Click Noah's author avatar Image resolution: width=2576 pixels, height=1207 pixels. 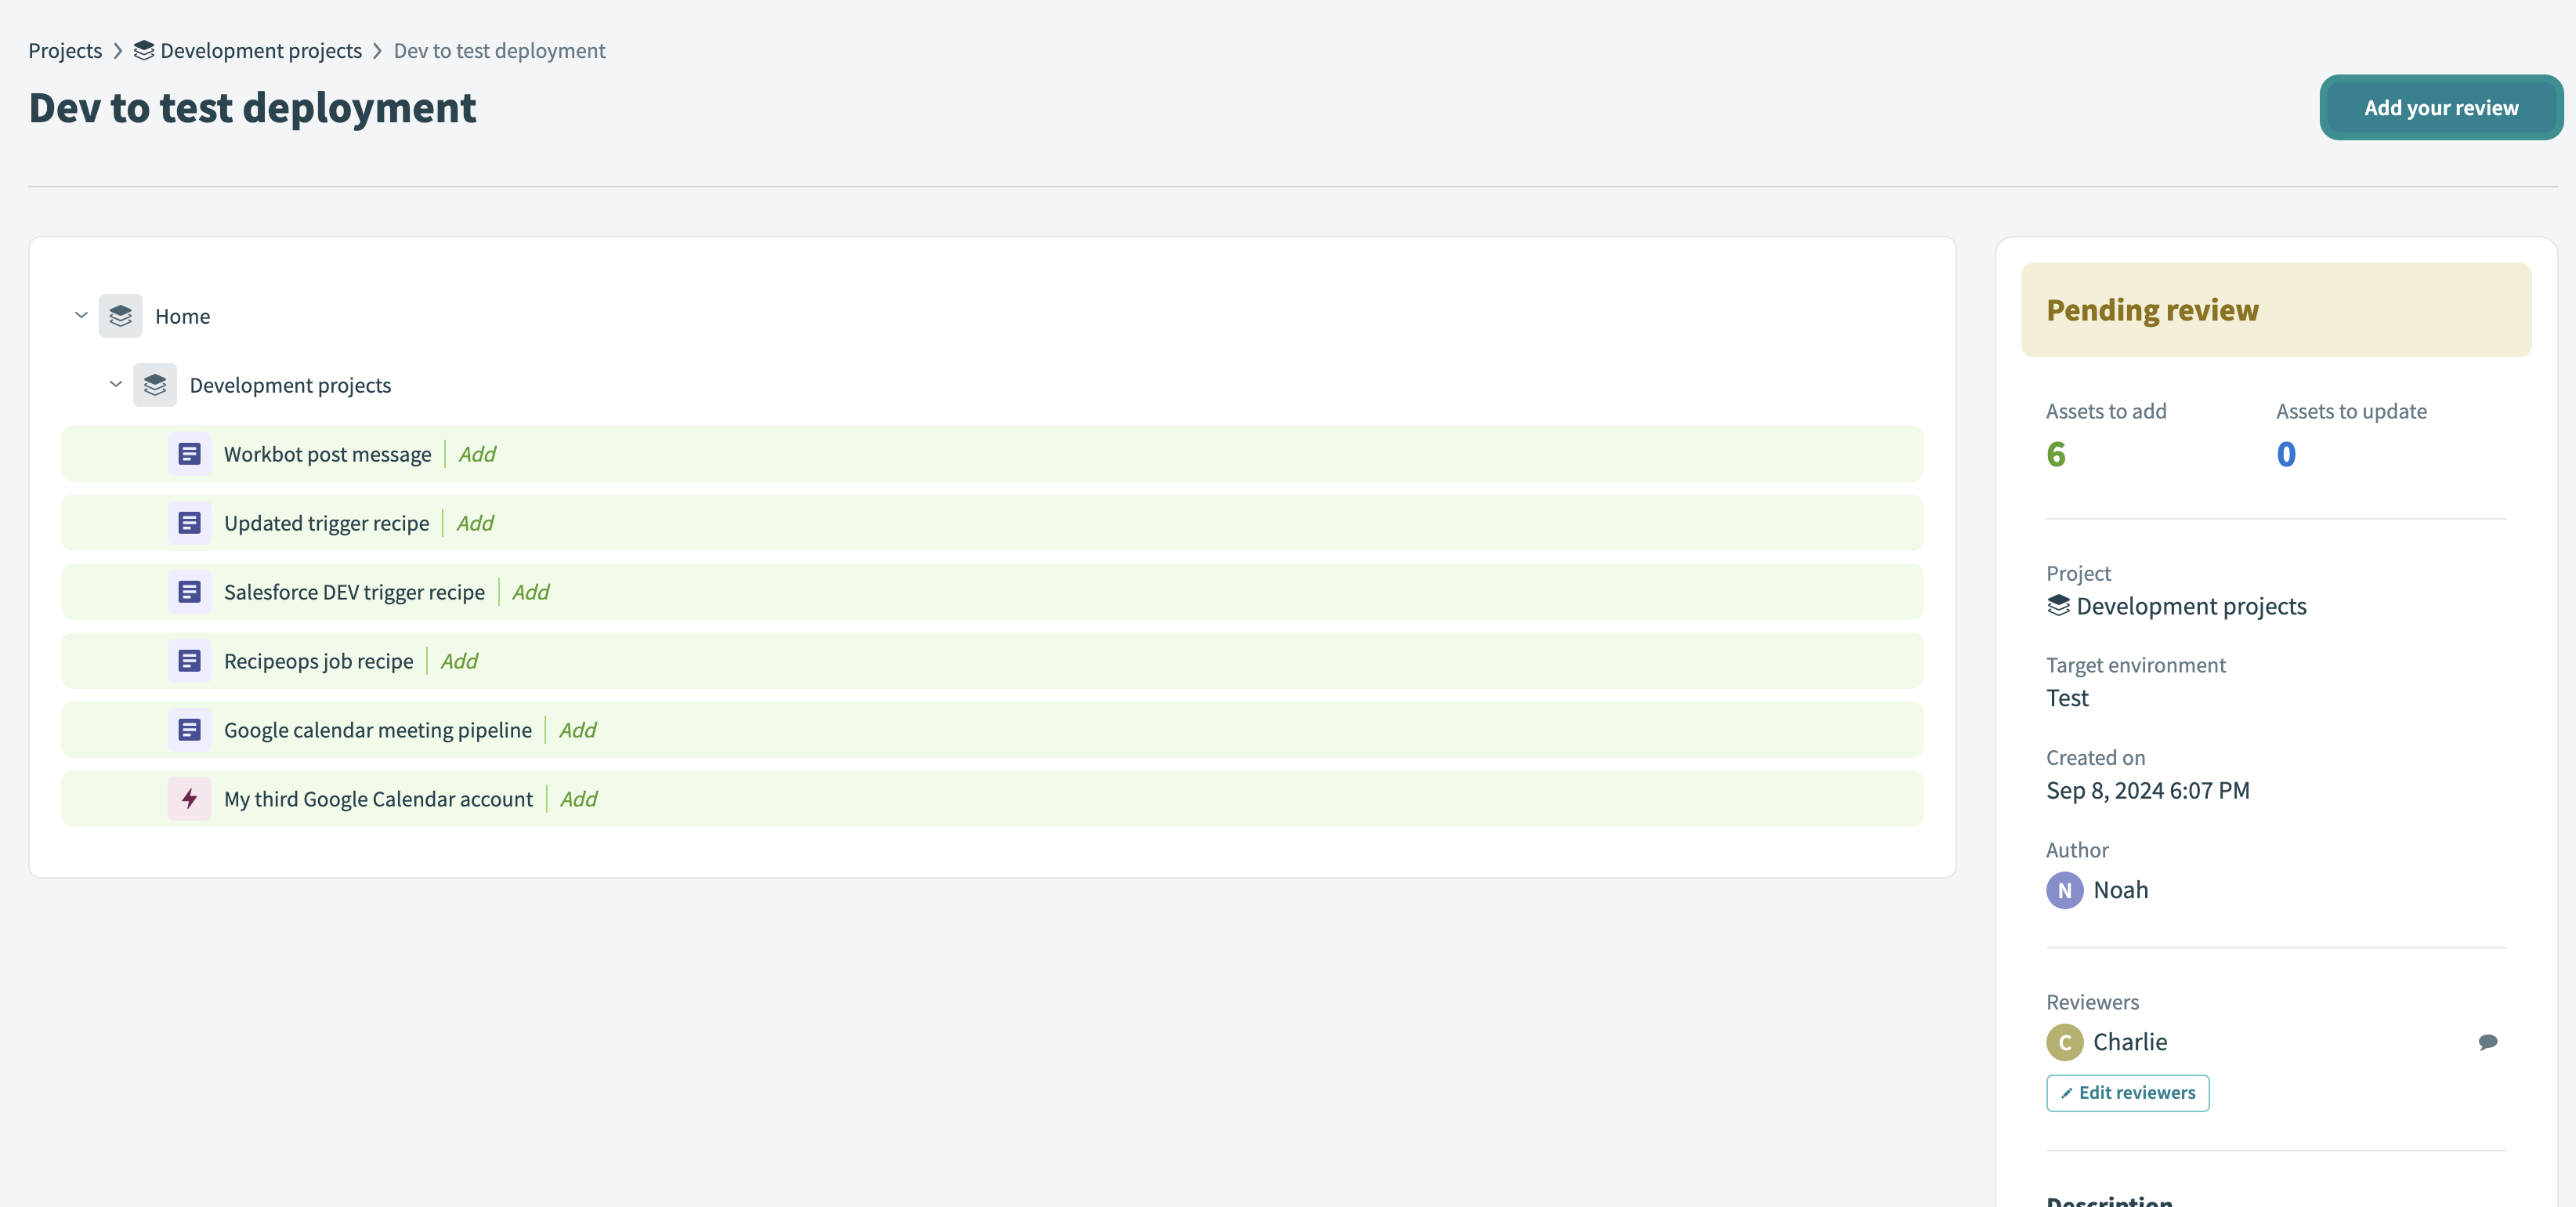tap(2064, 890)
